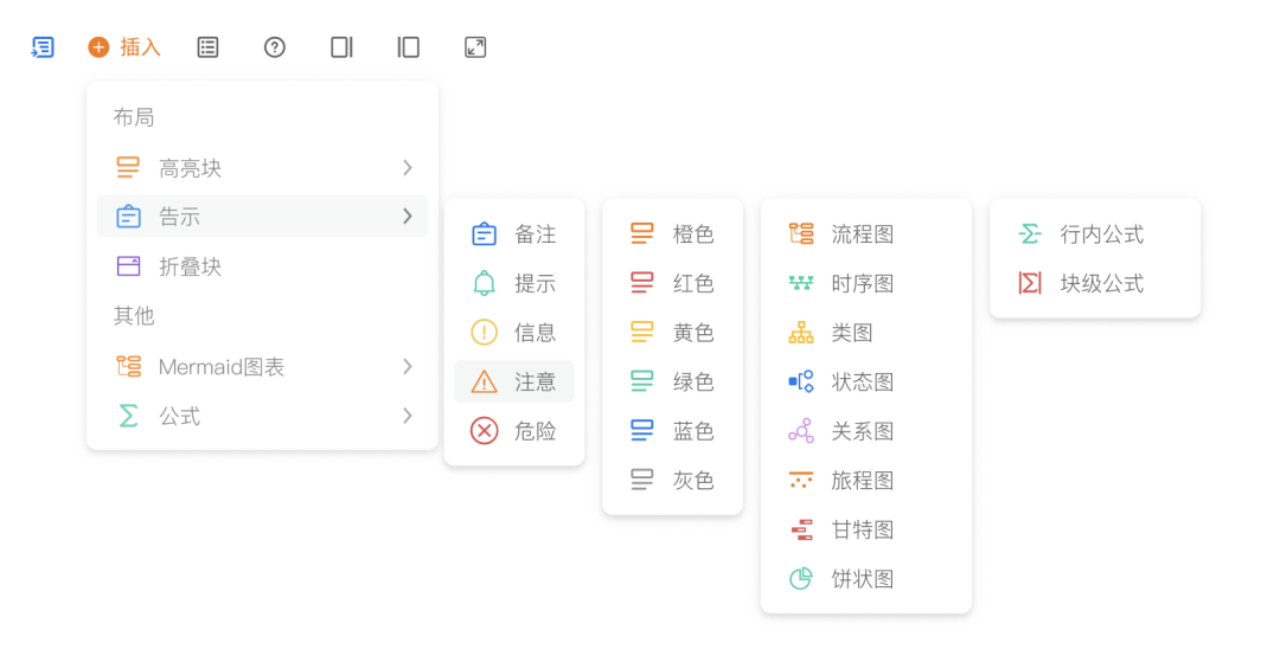Click the fullscreen expand icon in toolbar
The height and width of the screenshot is (662, 1280).
click(475, 47)
